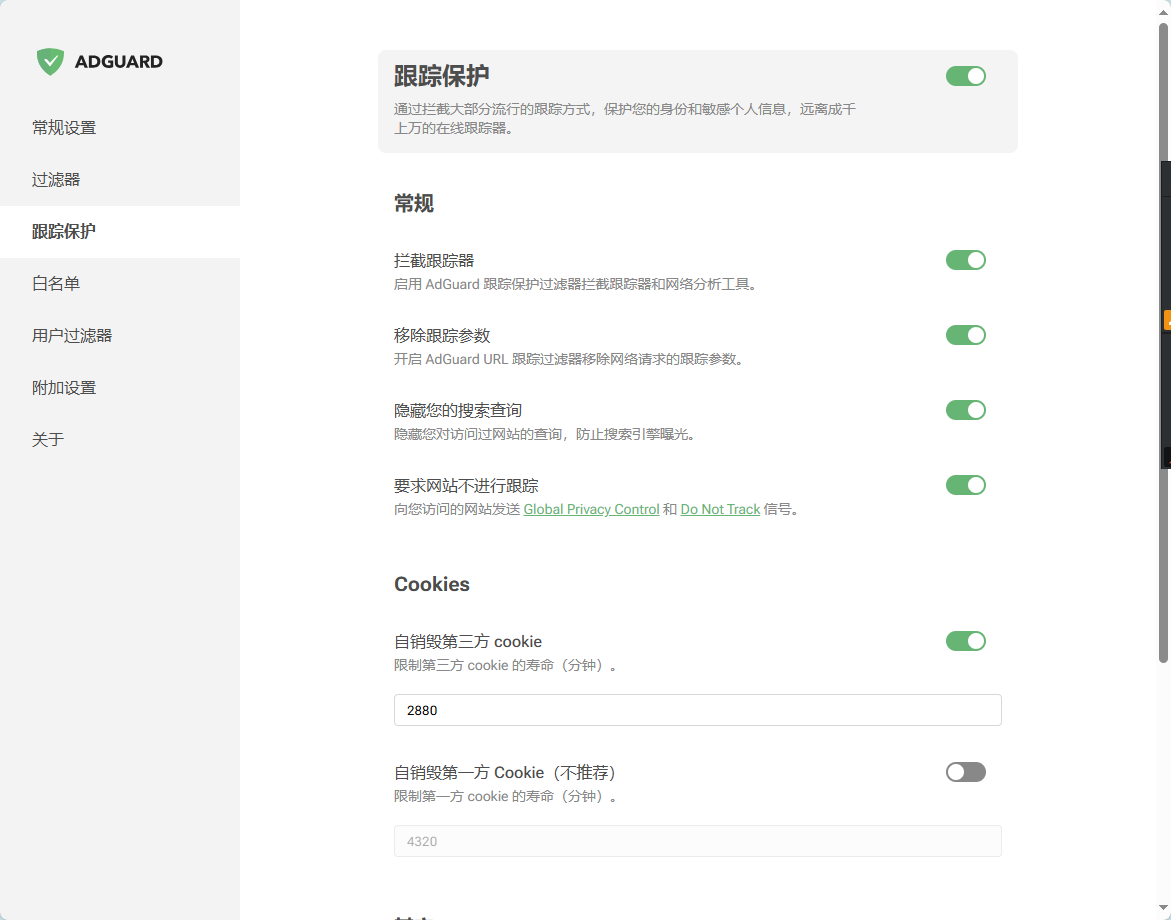Viewport: 1171px width, 920px height.
Task: Enable 自销毁第一方 Cookie toggle
Action: 966,772
